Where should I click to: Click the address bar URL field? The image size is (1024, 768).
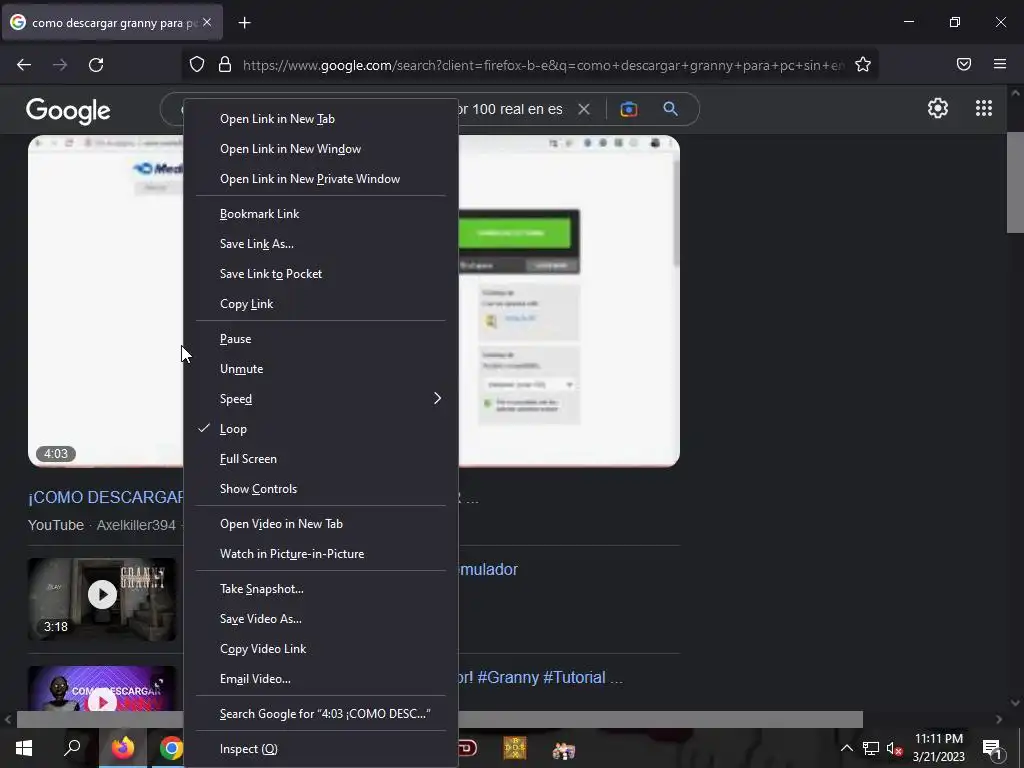(x=543, y=65)
